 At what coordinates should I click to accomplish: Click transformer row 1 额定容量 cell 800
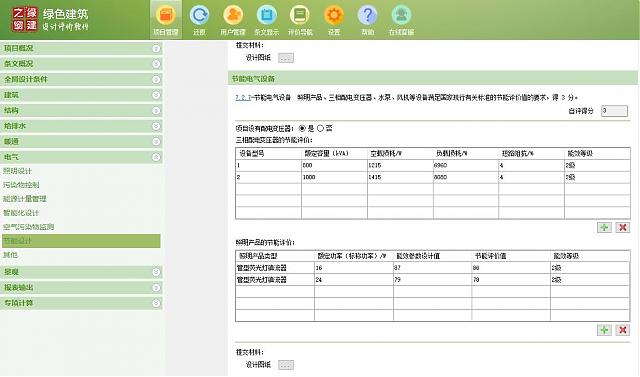point(334,165)
